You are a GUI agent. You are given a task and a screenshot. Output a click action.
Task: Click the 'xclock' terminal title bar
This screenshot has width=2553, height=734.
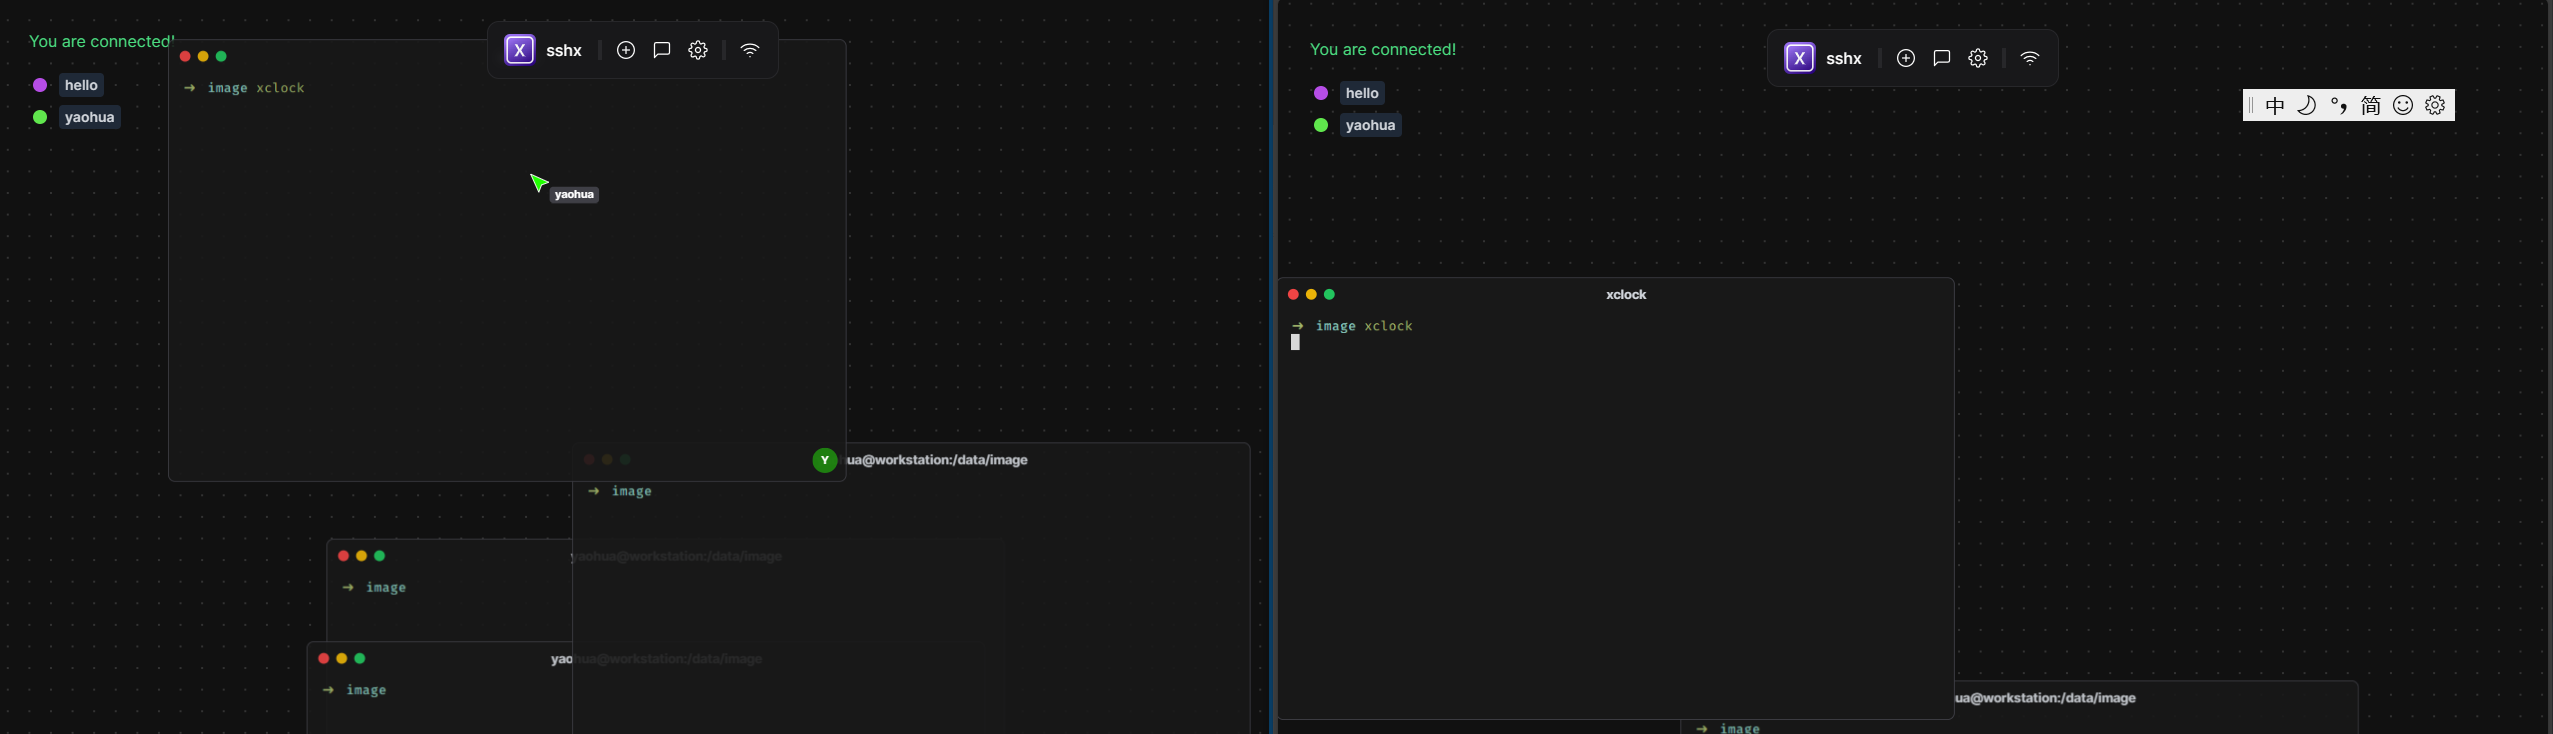(1625, 294)
